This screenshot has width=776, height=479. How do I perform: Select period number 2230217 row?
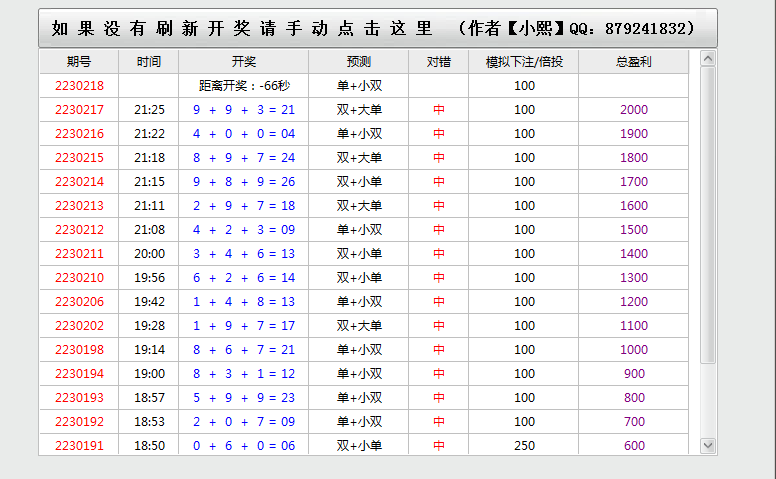(x=79, y=110)
